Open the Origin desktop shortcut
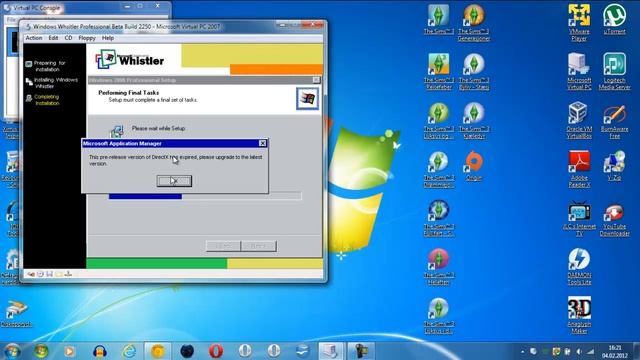This screenshot has width=640, height=360. click(x=473, y=166)
